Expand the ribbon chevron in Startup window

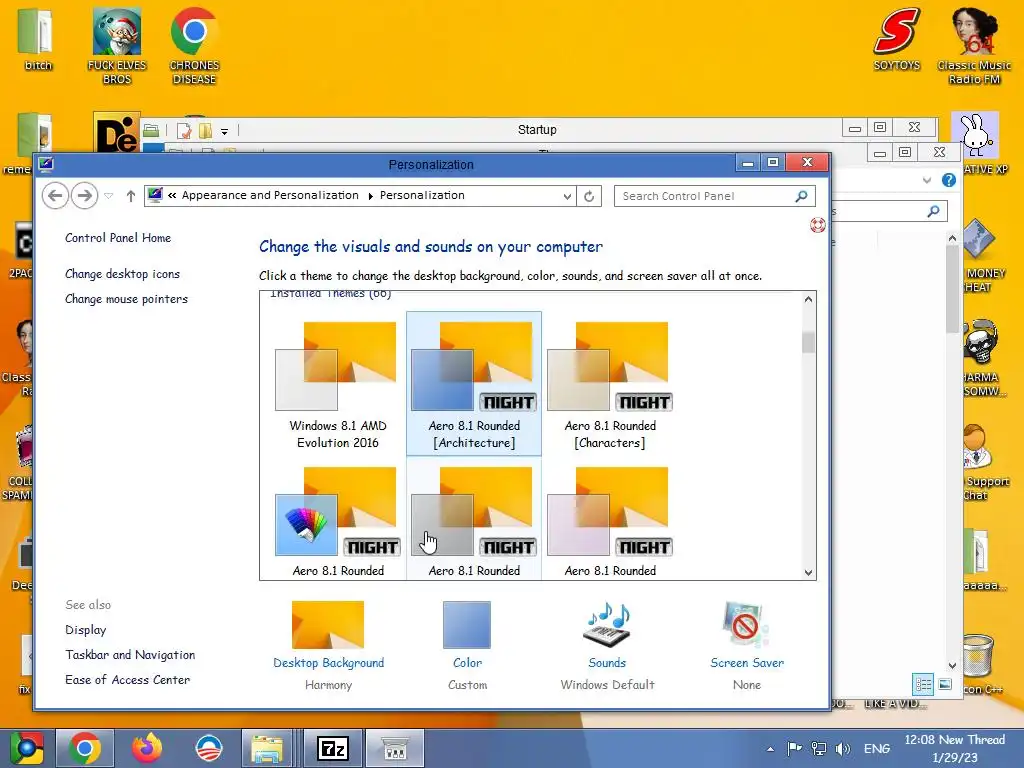click(927, 180)
